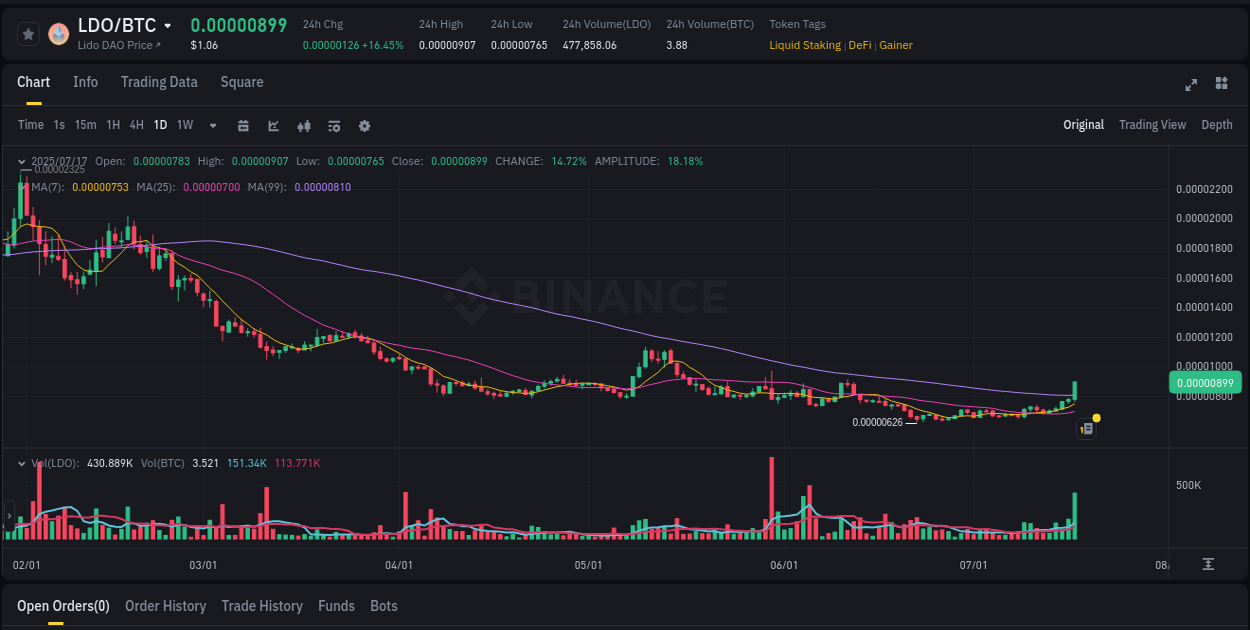Click the small order panel icon on chart

pos(1087,428)
